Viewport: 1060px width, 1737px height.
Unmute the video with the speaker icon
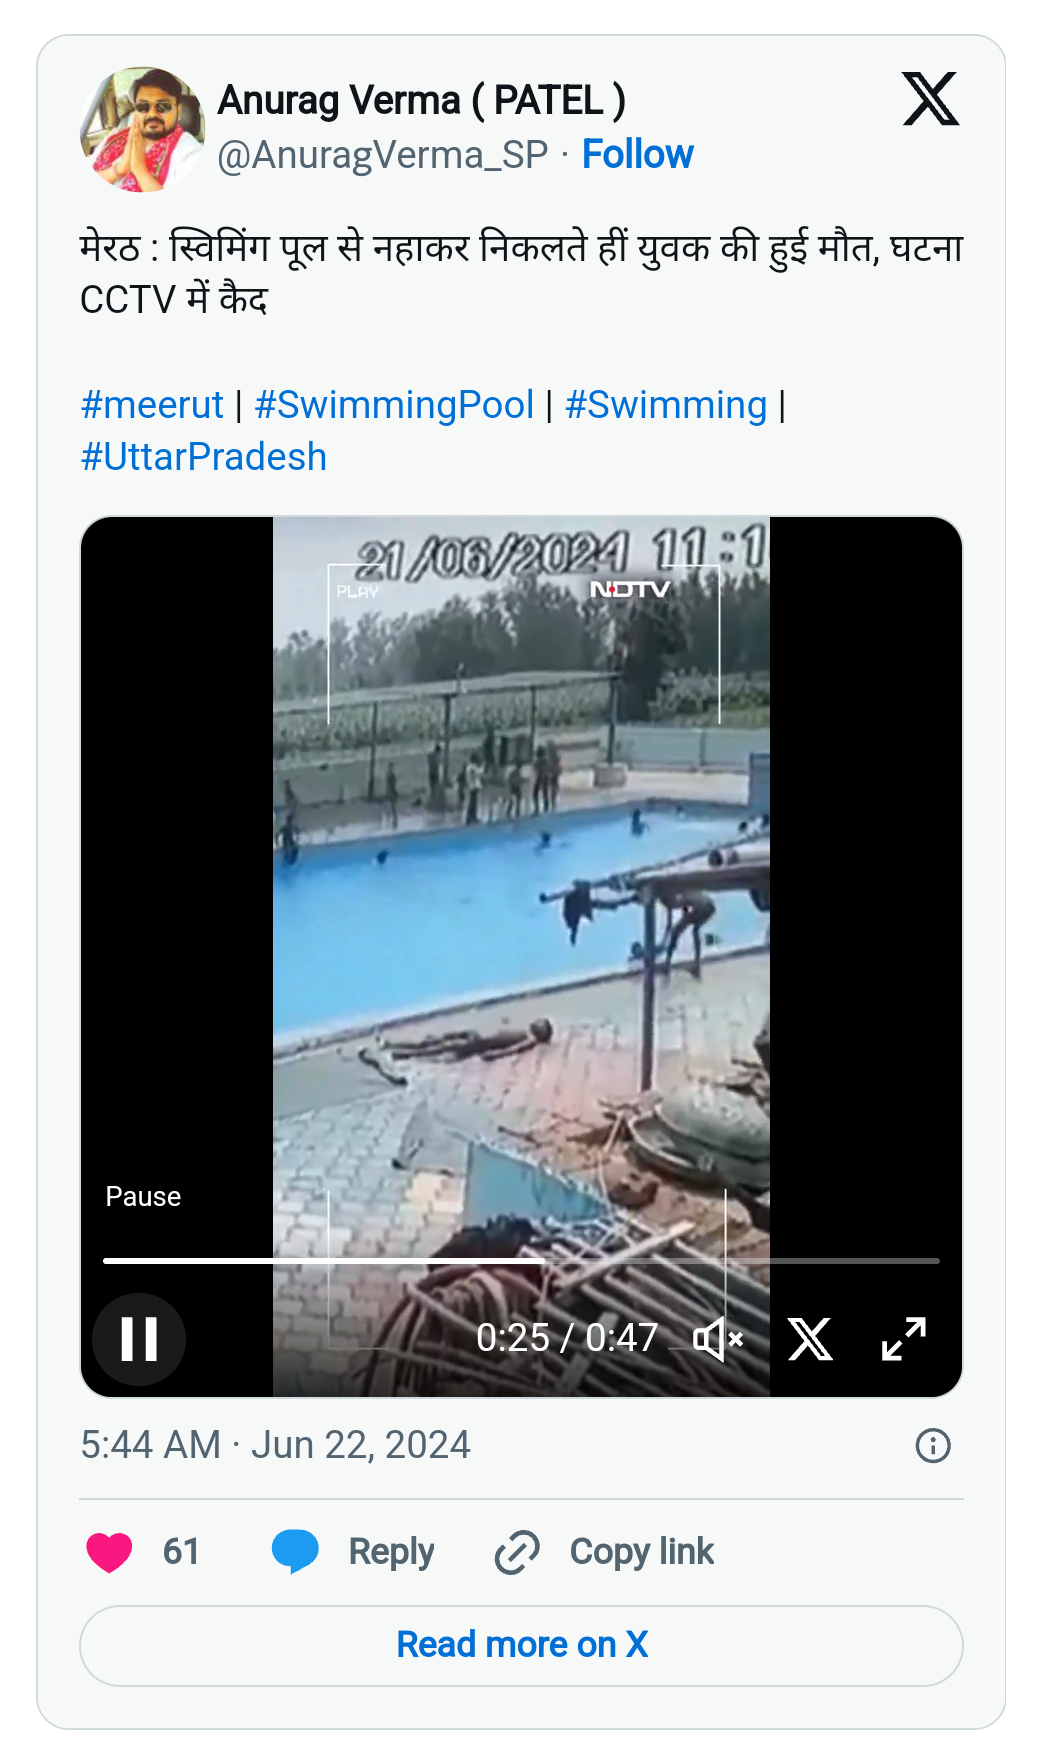[x=718, y=1339]
